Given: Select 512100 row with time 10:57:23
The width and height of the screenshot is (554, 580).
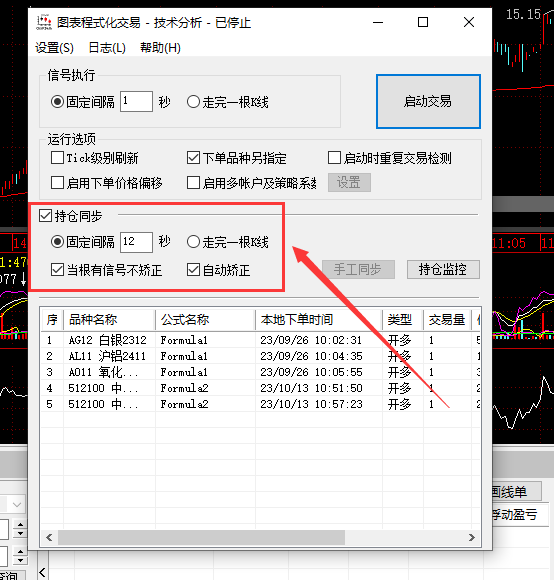Looking at the screenshot, I should coord(260,404).
